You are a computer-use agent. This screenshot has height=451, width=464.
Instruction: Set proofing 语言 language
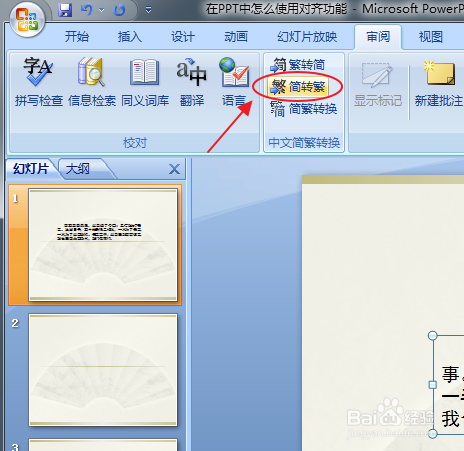pyautogui.click(x=234, y=82)
